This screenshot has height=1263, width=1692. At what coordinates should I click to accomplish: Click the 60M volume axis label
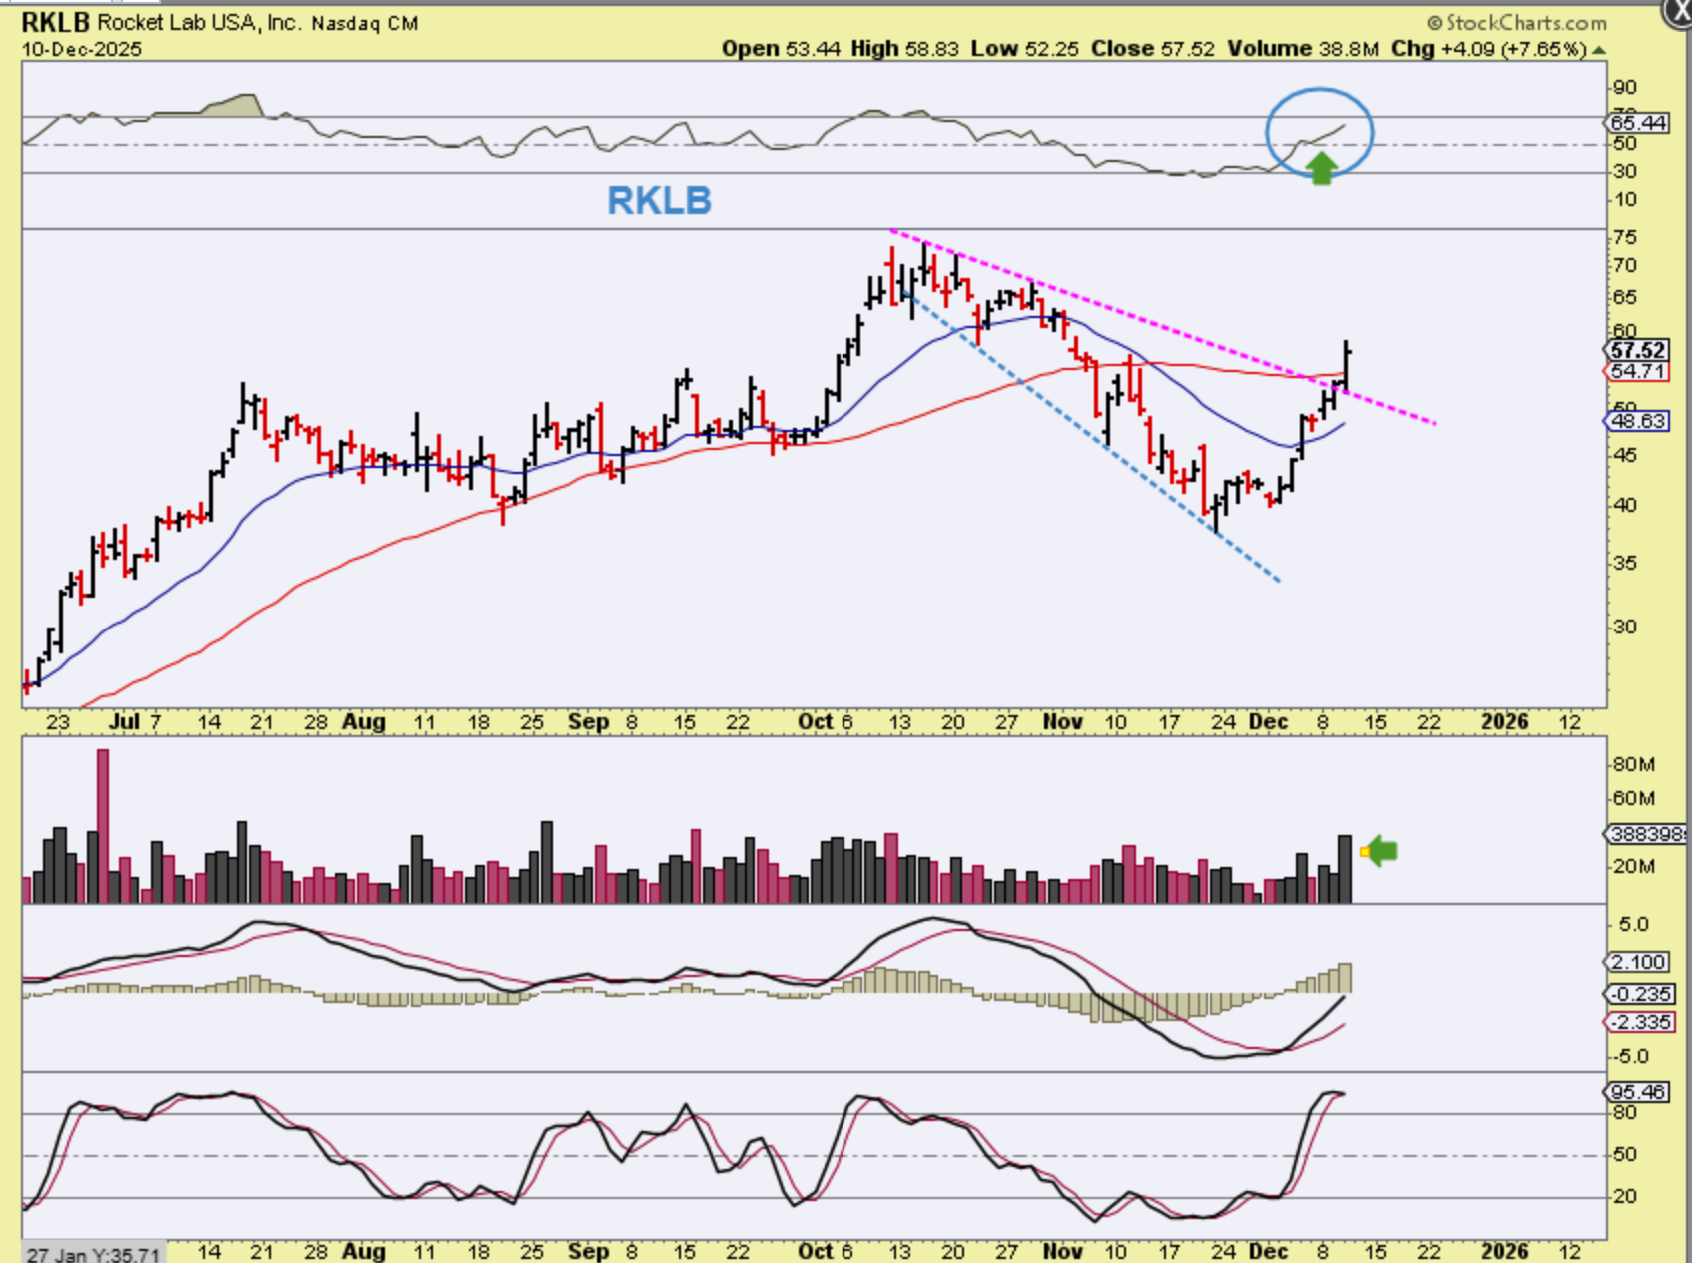coord(1633,799)
